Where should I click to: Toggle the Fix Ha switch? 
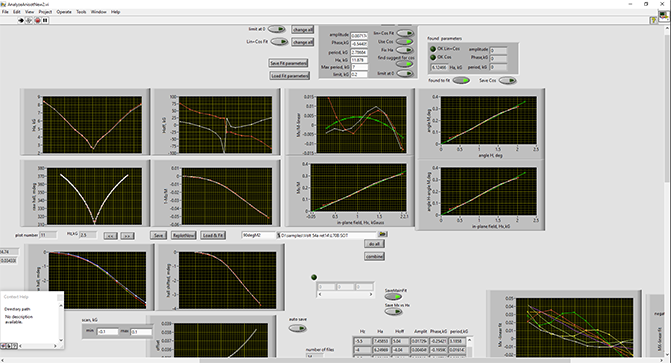[x=404, y=50]
